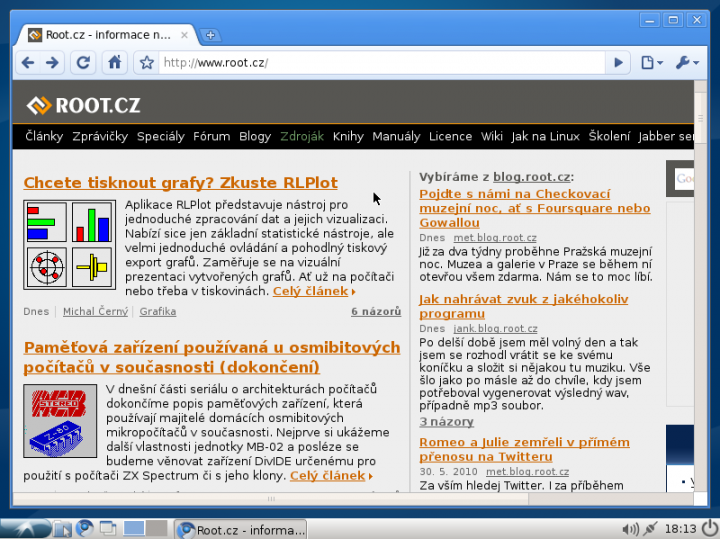
Task: Open met.blog.root.cz link dated Dnes
Action: pos(495,238)
